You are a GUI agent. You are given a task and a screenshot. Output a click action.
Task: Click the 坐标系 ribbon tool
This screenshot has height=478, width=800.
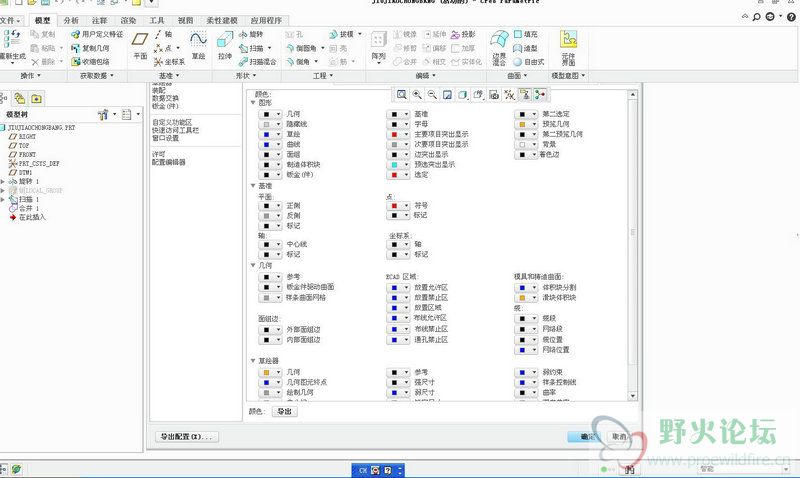point(170,62)
